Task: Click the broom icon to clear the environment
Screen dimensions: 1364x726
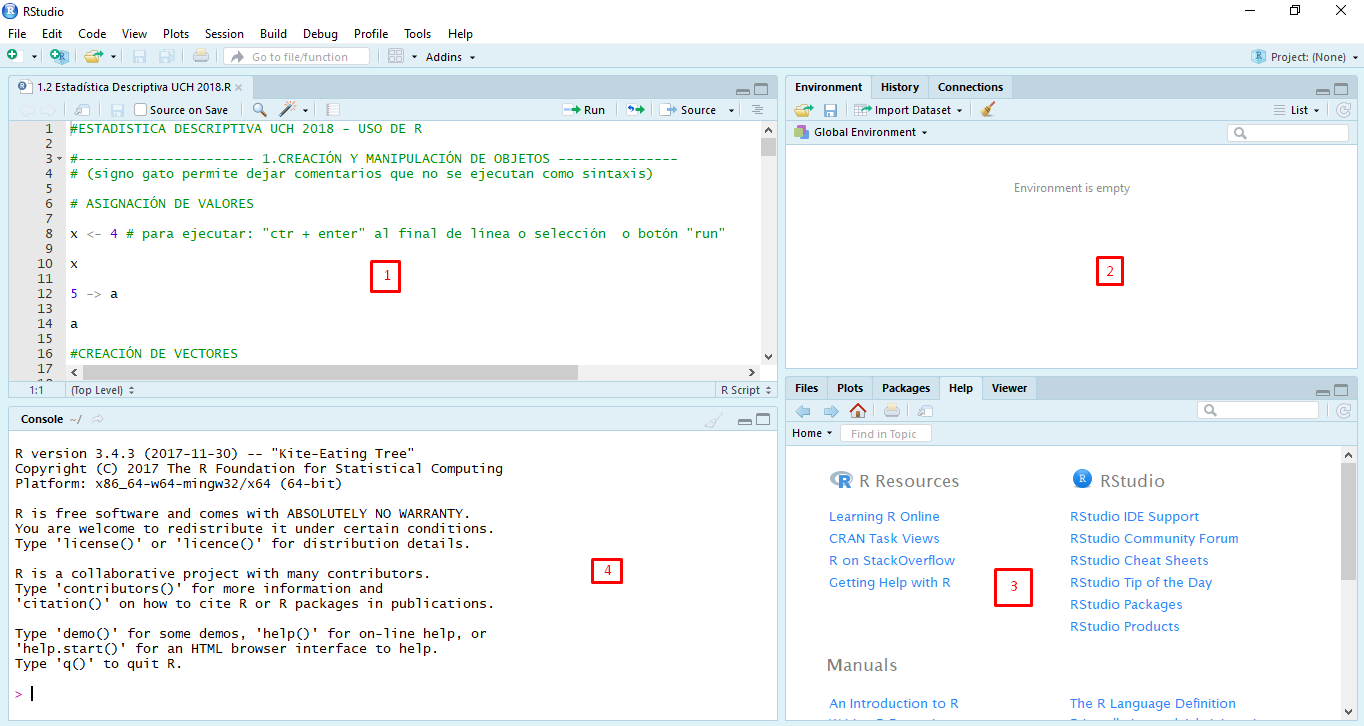Action: pyautogui.click(x=988, y=110)
